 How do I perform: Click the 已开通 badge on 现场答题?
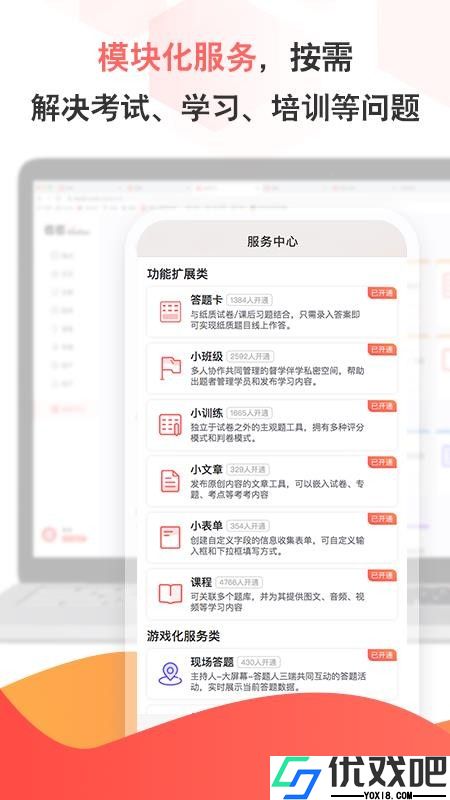click(x=382, y=655)
